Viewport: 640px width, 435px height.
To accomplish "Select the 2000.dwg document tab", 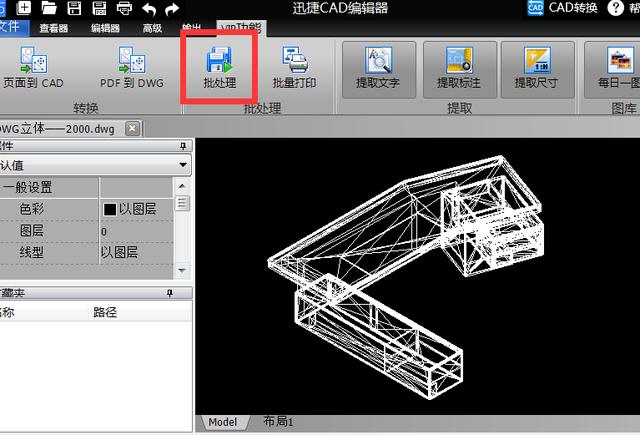I will [x=61, y=129].
